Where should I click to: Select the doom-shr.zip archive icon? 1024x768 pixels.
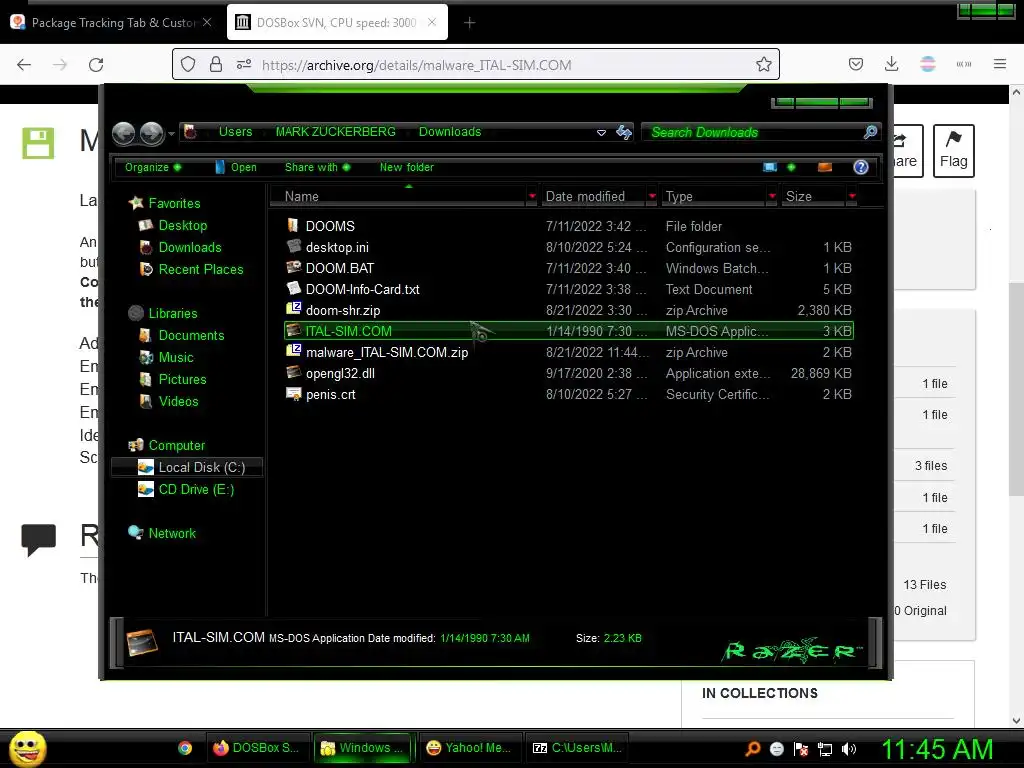coord(293,310)
